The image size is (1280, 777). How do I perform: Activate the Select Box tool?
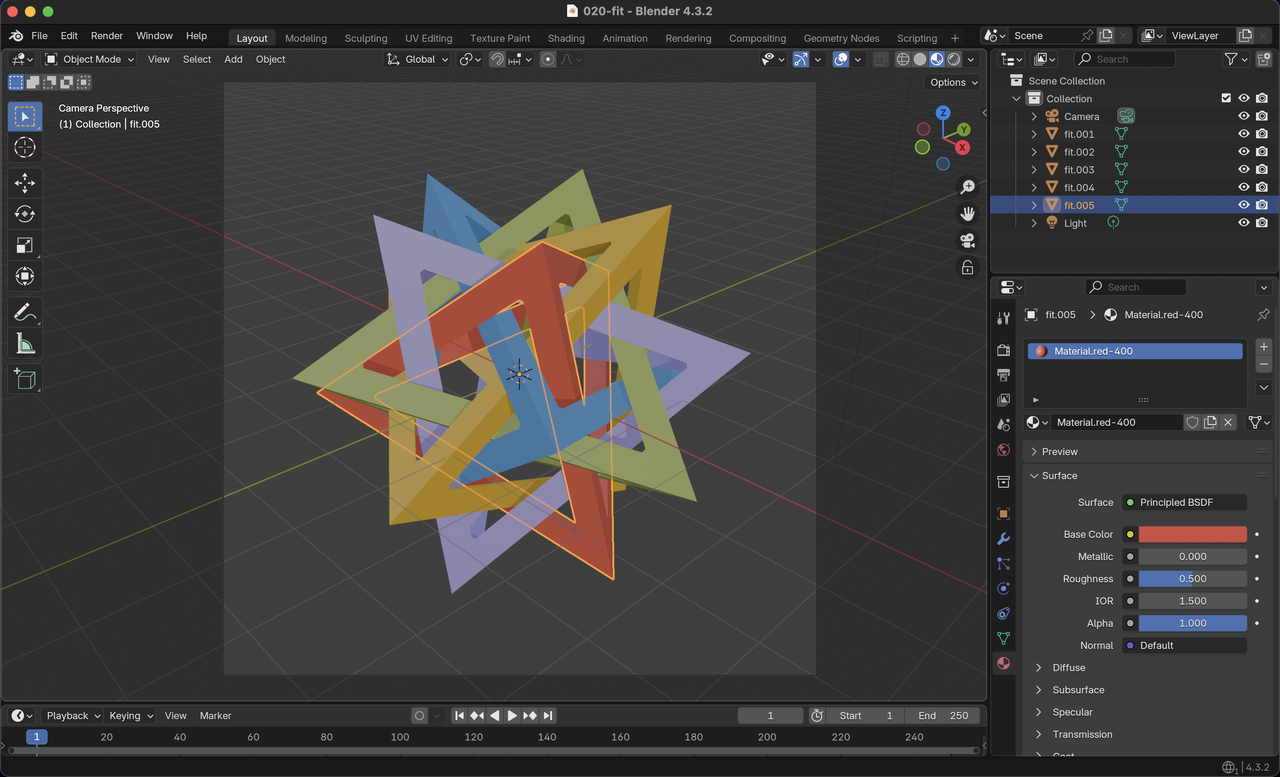pos(25,116)
